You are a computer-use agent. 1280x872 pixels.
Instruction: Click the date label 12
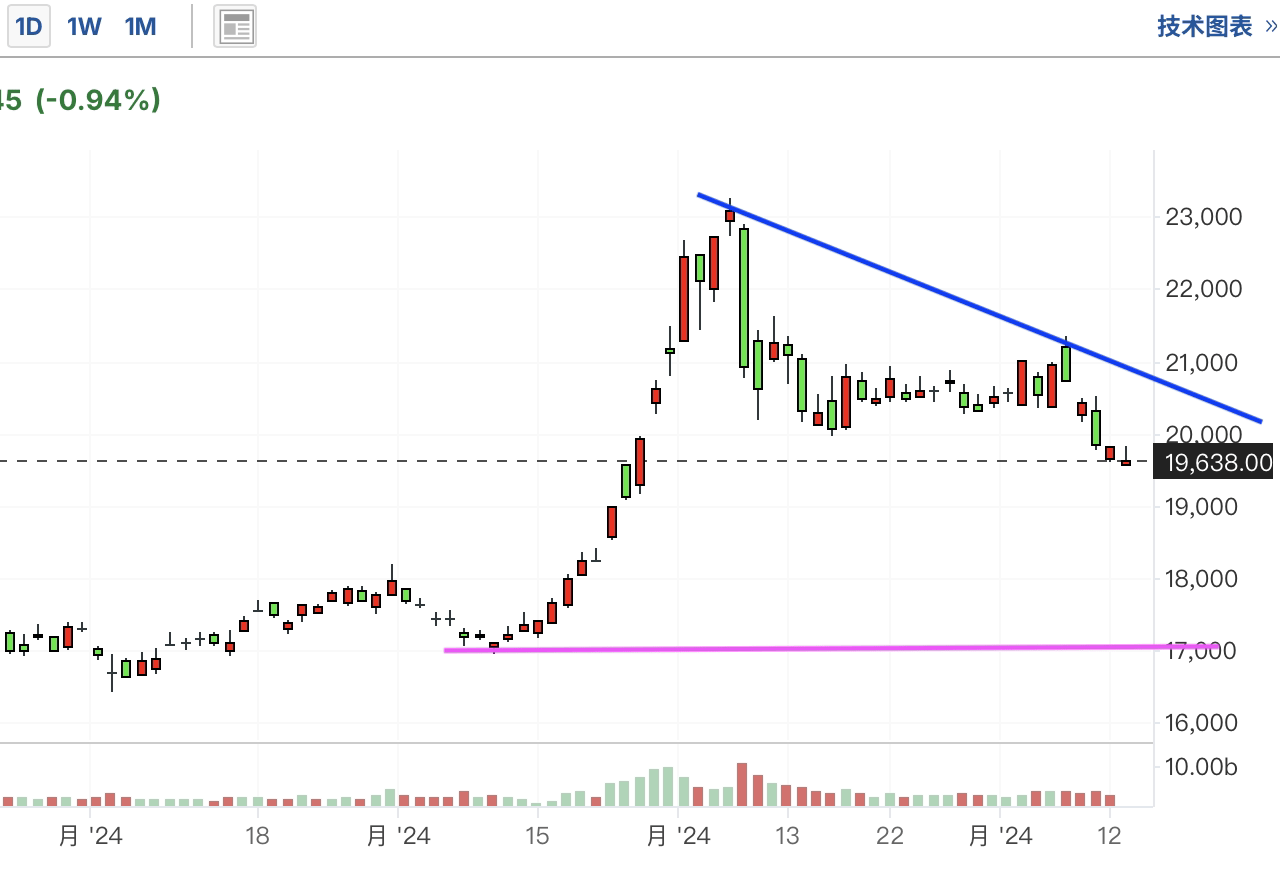click(1108, 835)
